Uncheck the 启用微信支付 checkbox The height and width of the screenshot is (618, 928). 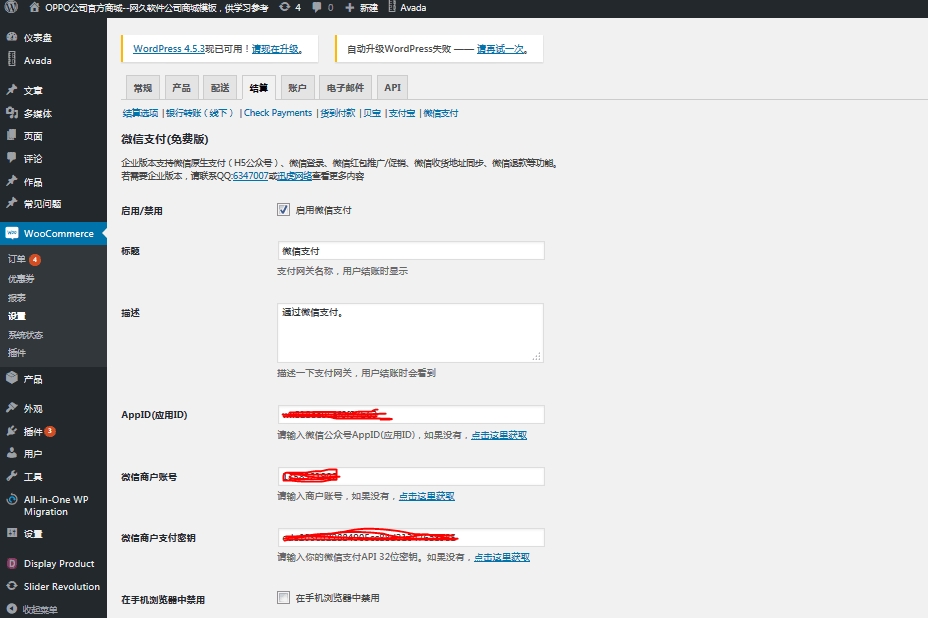tap(283, 210)
